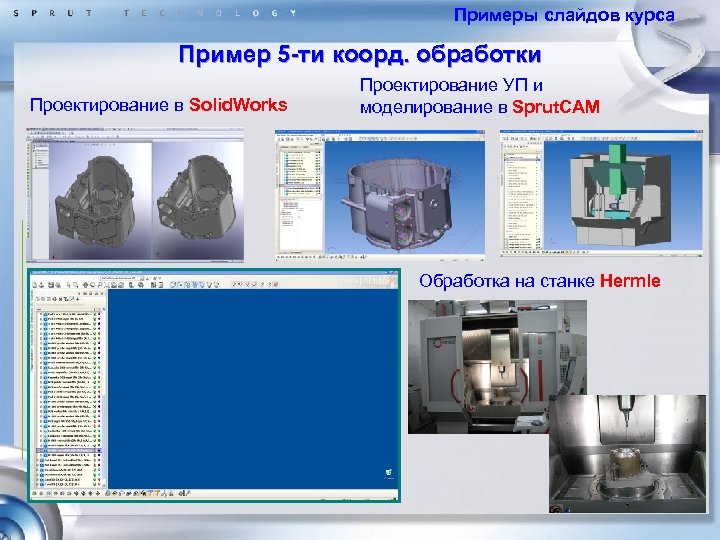Click the blank-page New icon in the large SprutCAM toolbar
720x540 pixels.
tap(34, 285)
